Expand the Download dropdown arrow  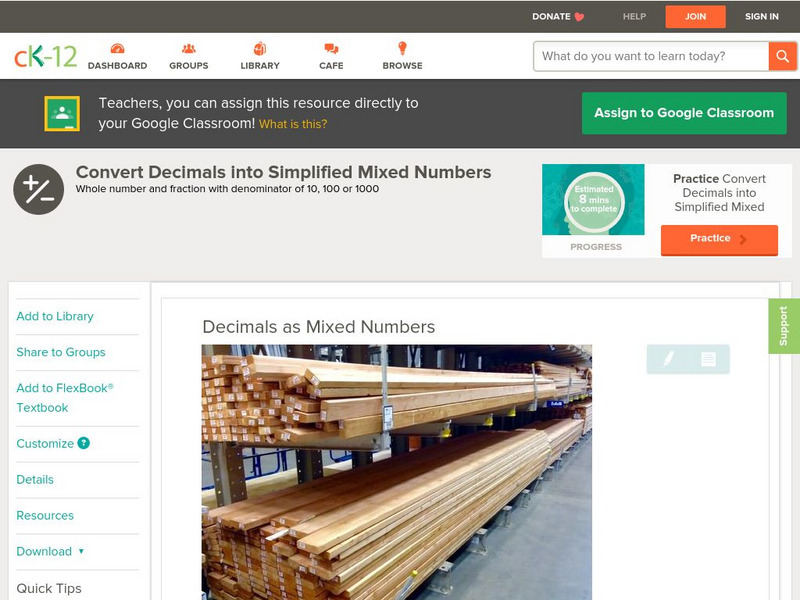coord(81,551)
